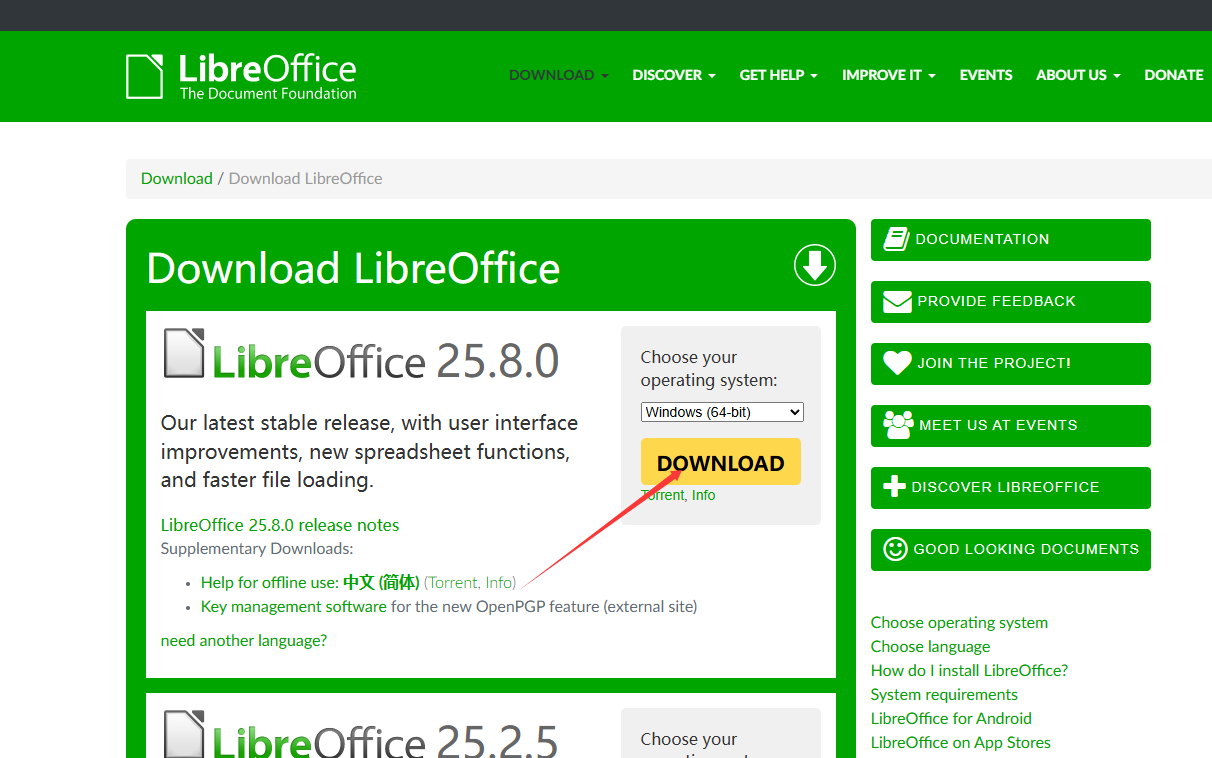Image resolution: width=1212 pixels, height=758 pixels.
Task: Open the Windows (64-bit) operating system dropdown
Action: [721, 411]
